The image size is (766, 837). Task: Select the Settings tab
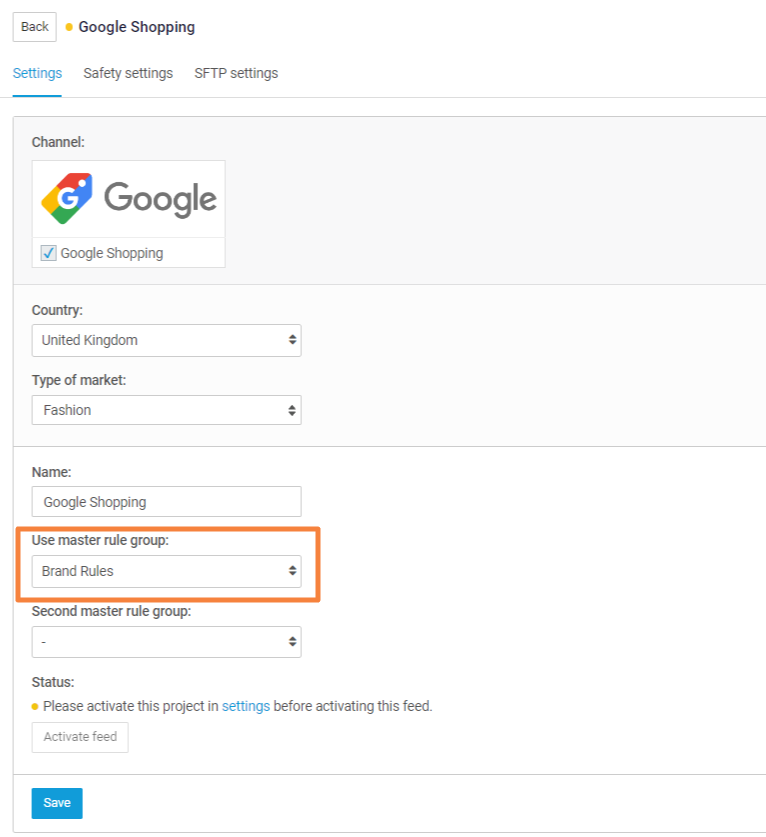(x=37, y=73)
